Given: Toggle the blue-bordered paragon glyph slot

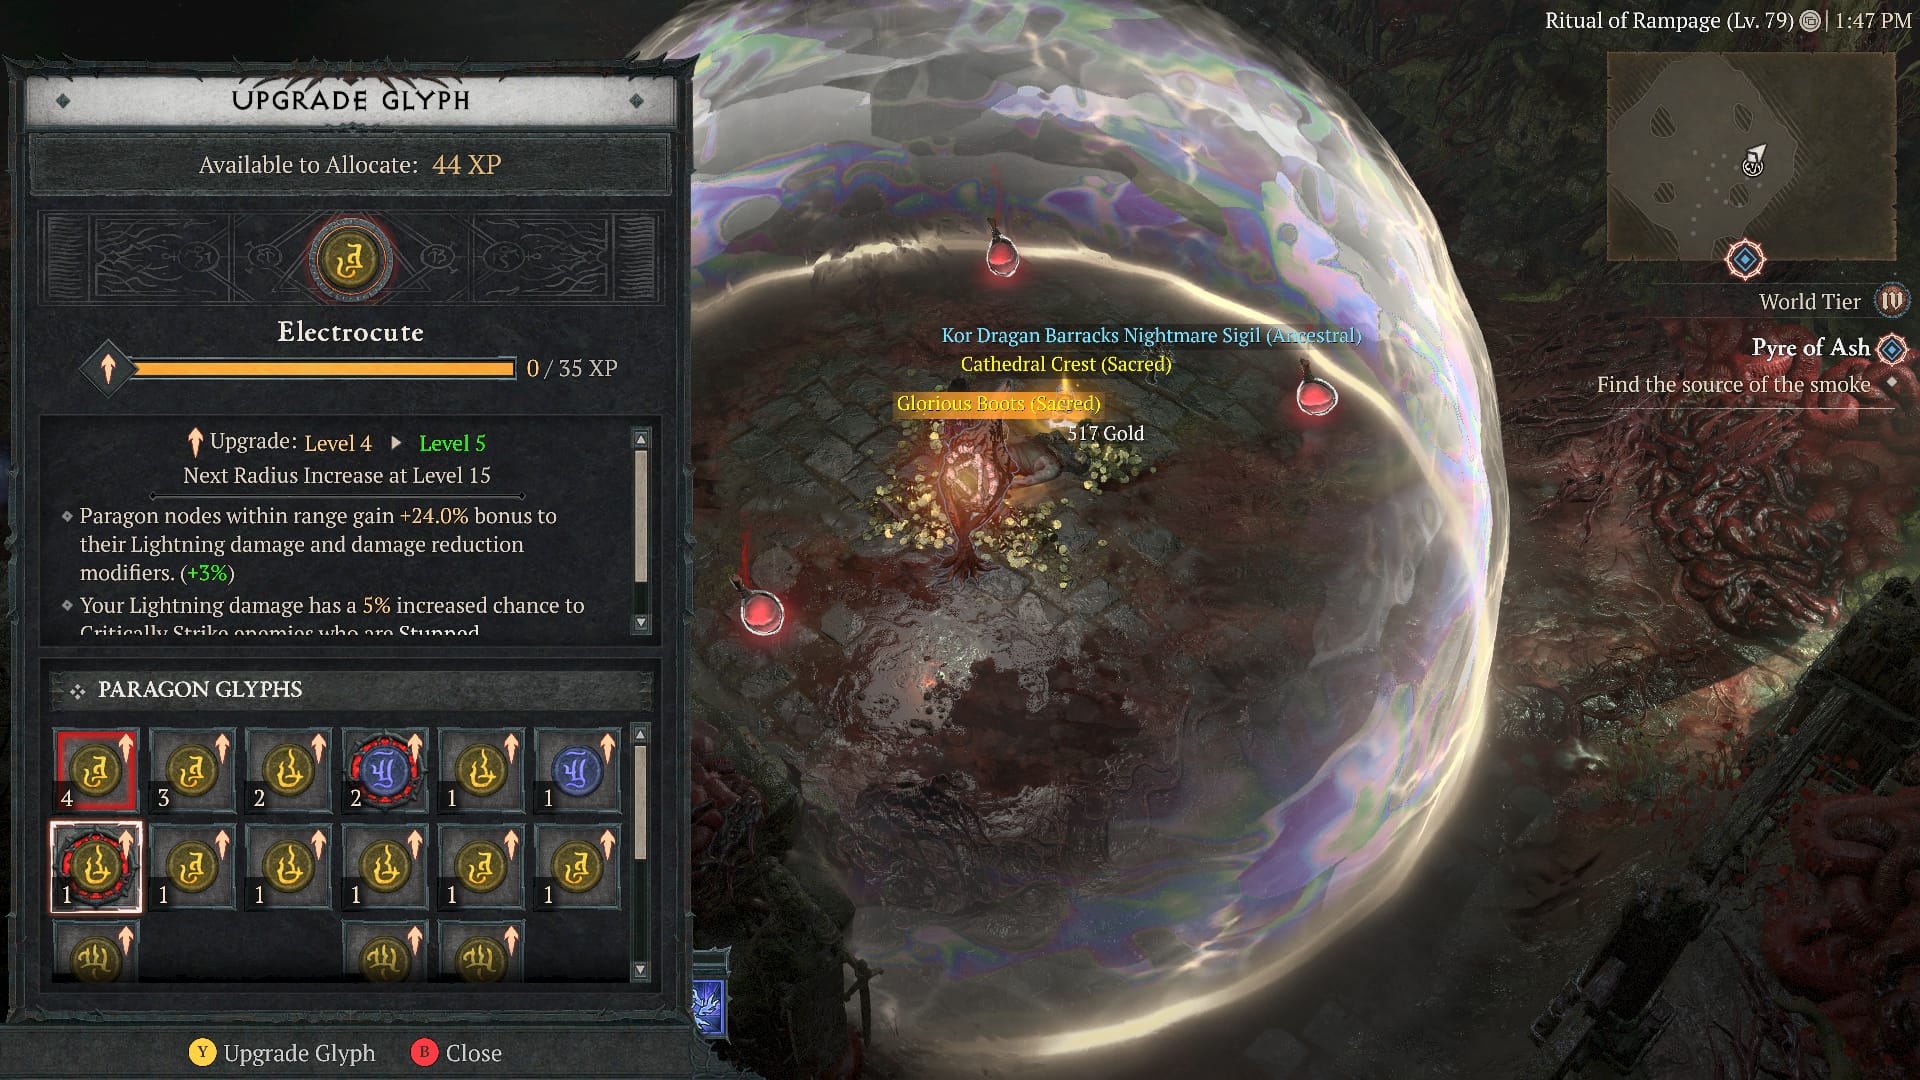Looking at the screenshot, I should tap(578, 769).
